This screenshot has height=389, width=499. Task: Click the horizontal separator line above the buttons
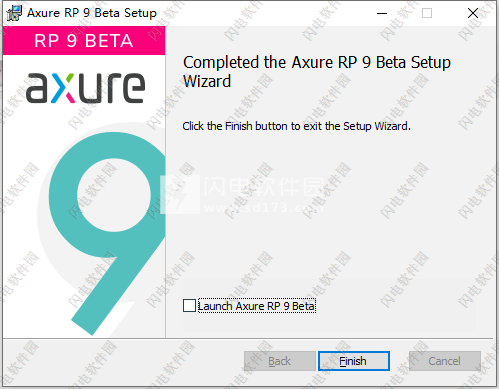(x=248, y=339)
